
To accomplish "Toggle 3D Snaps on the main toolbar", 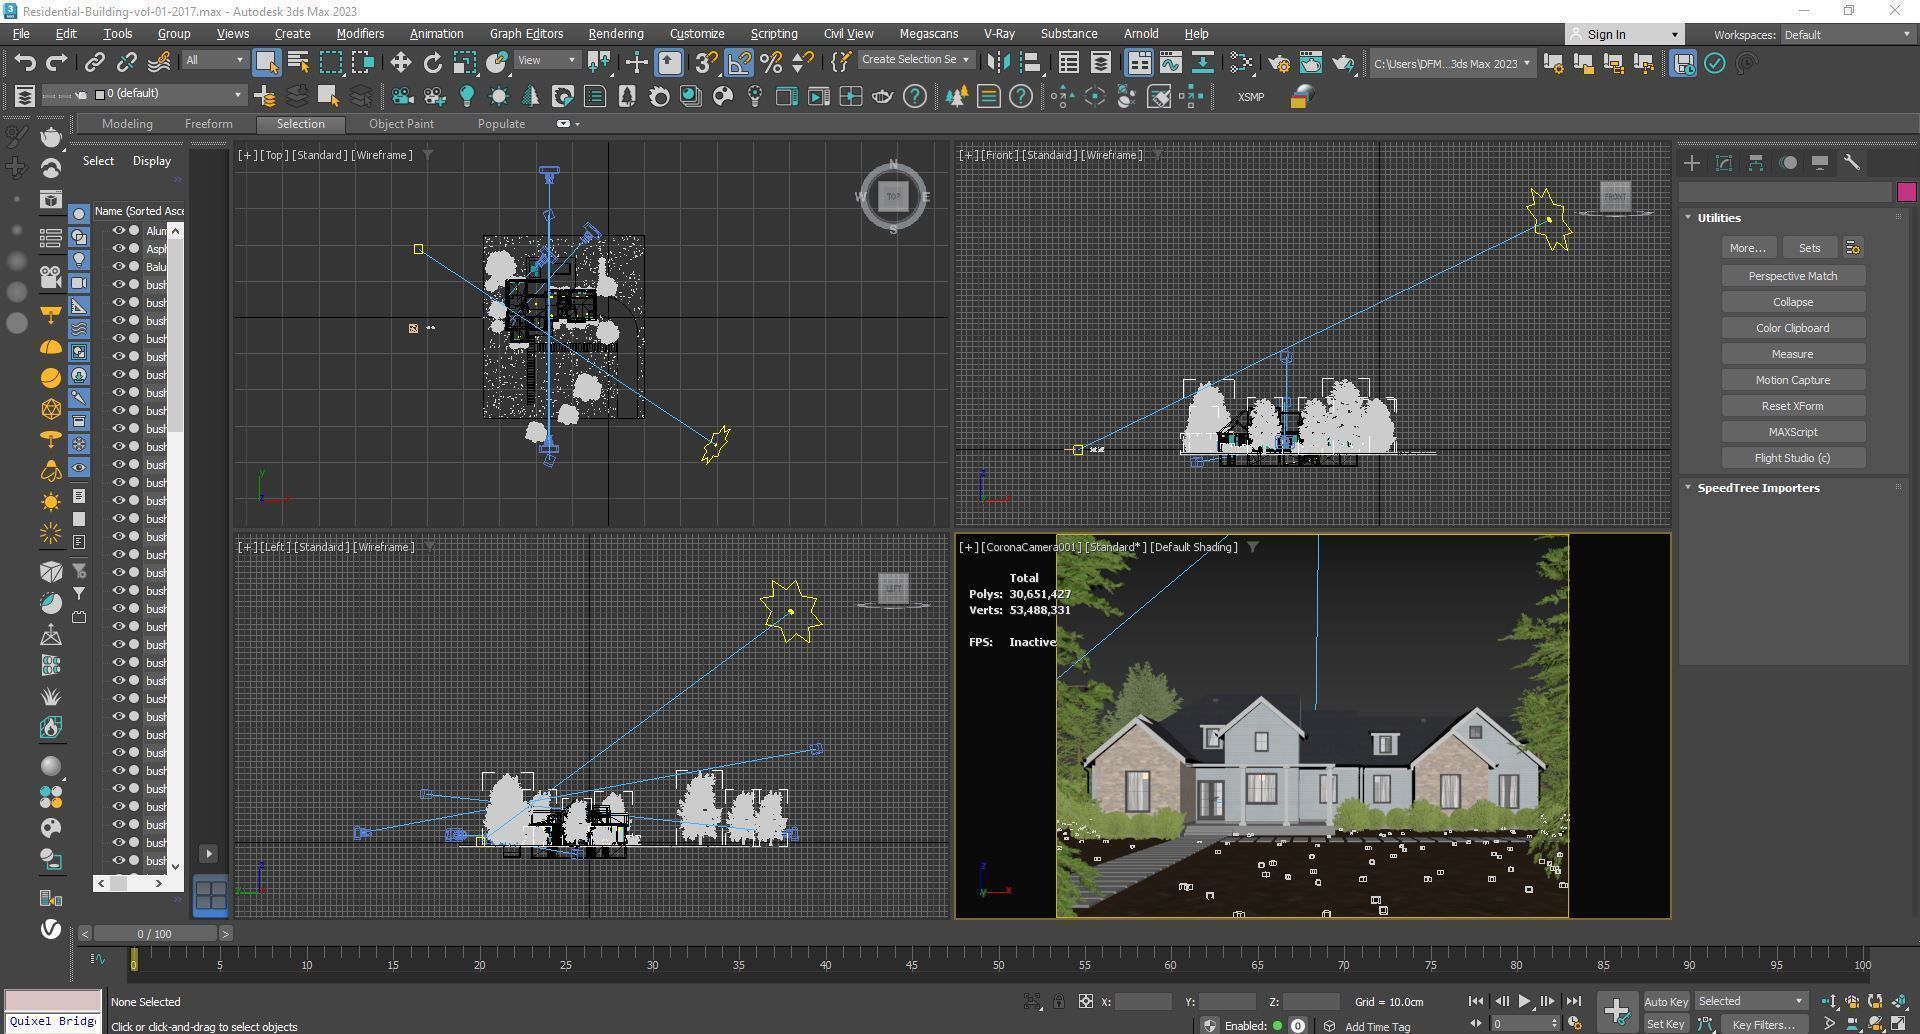I will tap(707, 63).
